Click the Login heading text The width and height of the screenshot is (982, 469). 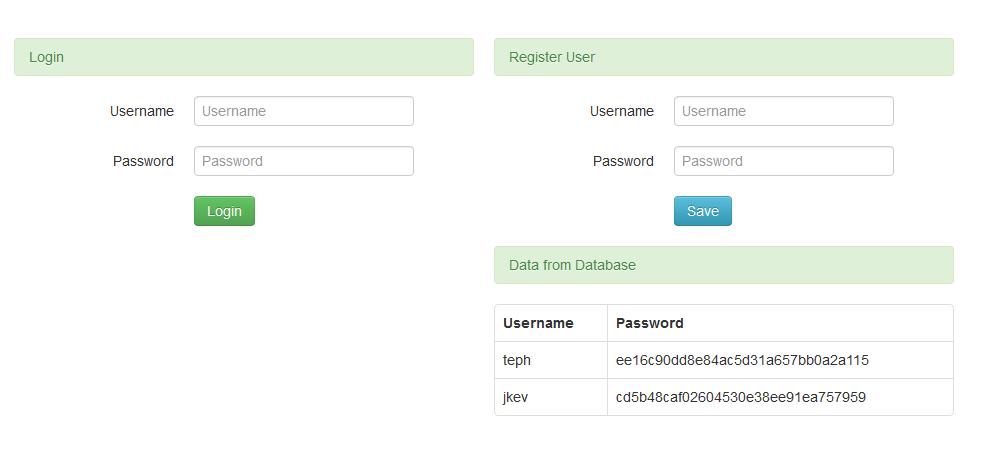(x=46, y=57)
